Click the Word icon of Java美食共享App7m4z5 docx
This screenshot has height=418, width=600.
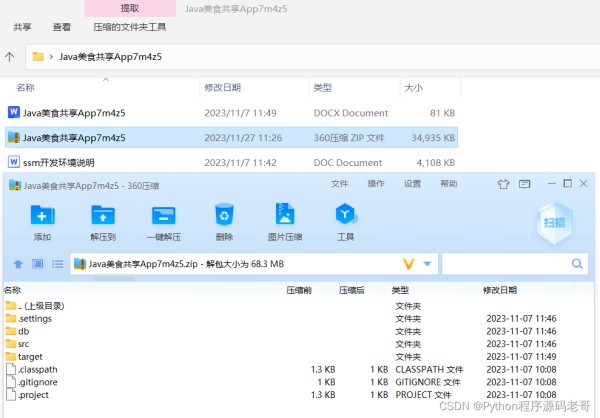pos(14,112)
